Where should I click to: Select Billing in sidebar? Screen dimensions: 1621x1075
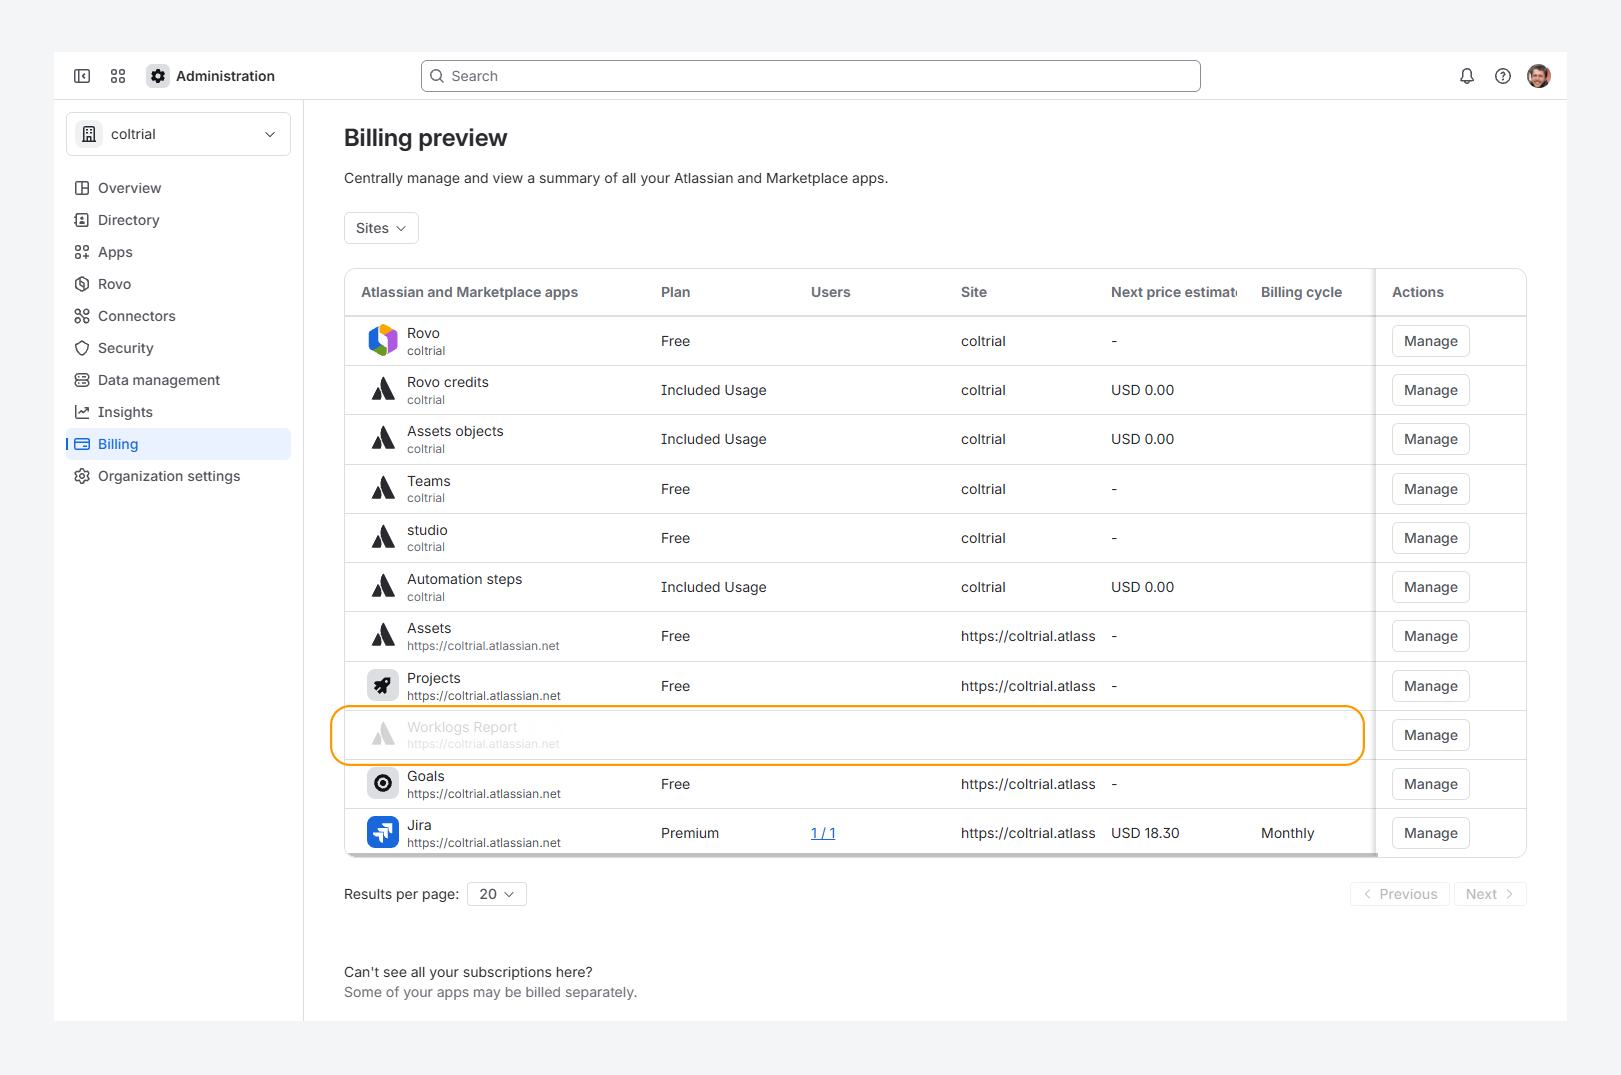178,444
